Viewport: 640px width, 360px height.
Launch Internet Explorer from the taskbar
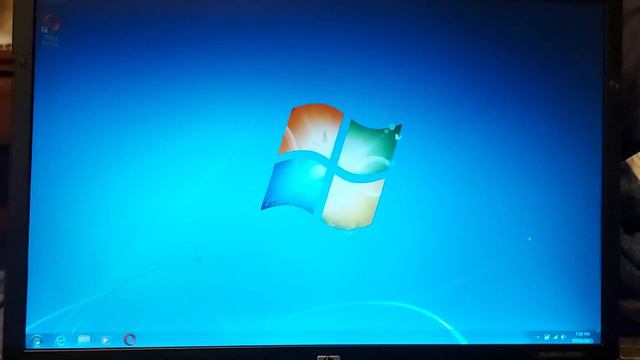point(60,340)
